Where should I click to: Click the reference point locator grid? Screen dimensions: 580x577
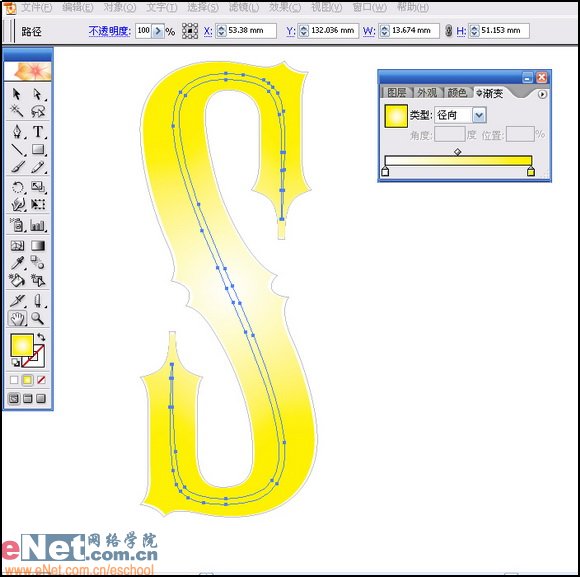pos(190,31)
